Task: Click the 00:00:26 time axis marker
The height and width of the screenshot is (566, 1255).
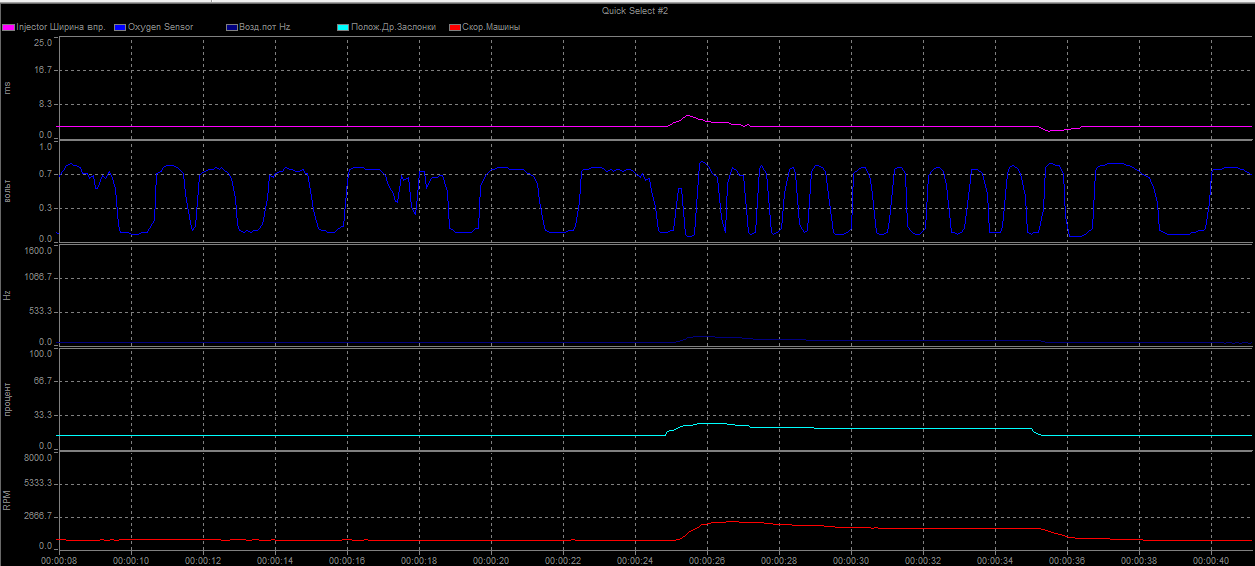Action: tap(706, 561)
